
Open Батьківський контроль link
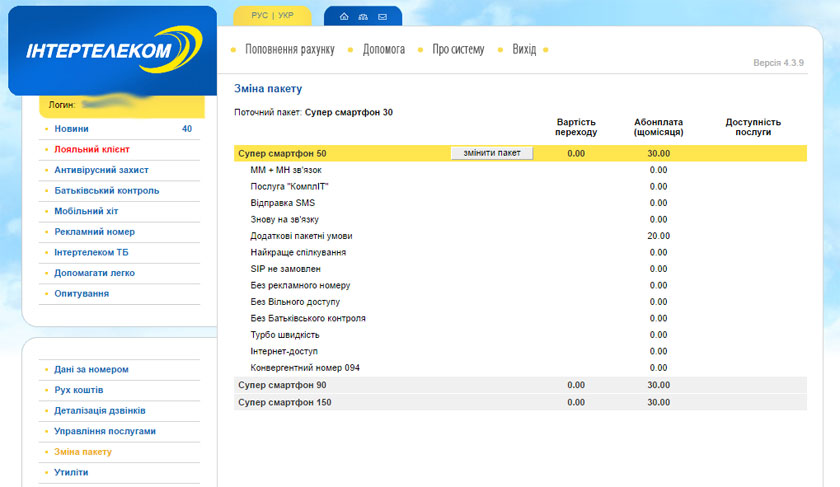coord(107,190)
